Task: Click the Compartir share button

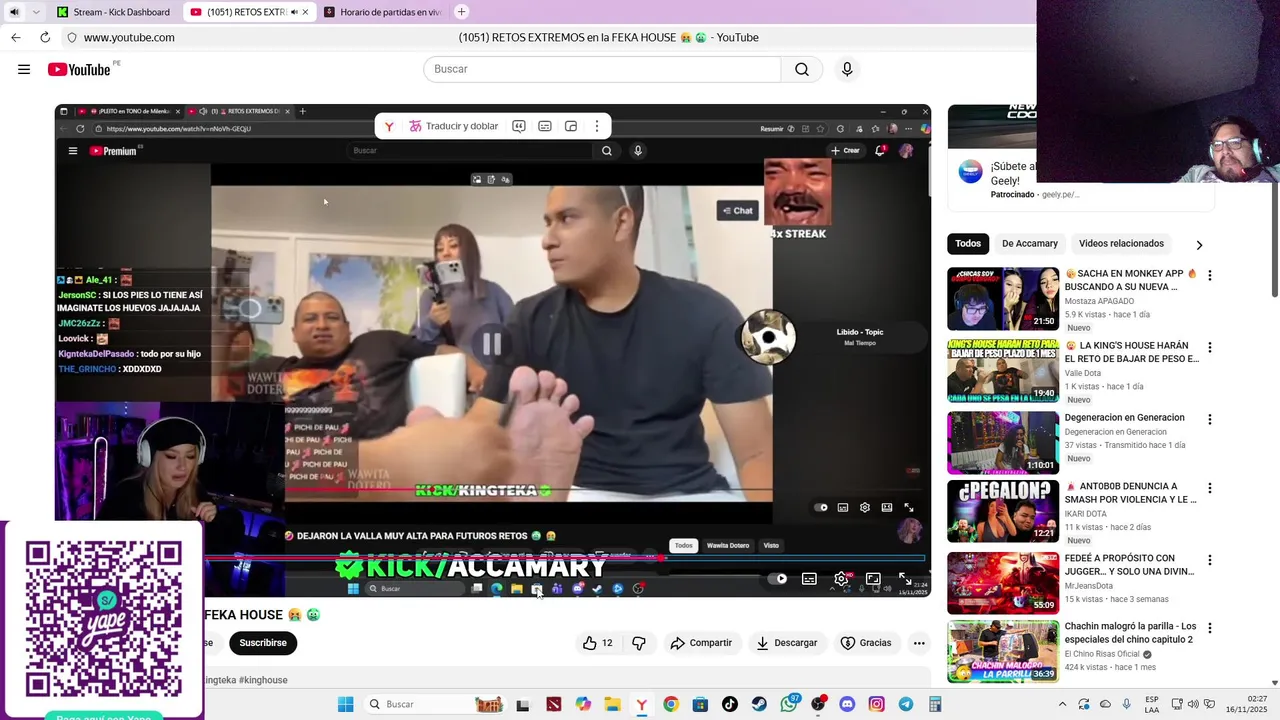Action: pyautogui.click(x=701, y=643)
